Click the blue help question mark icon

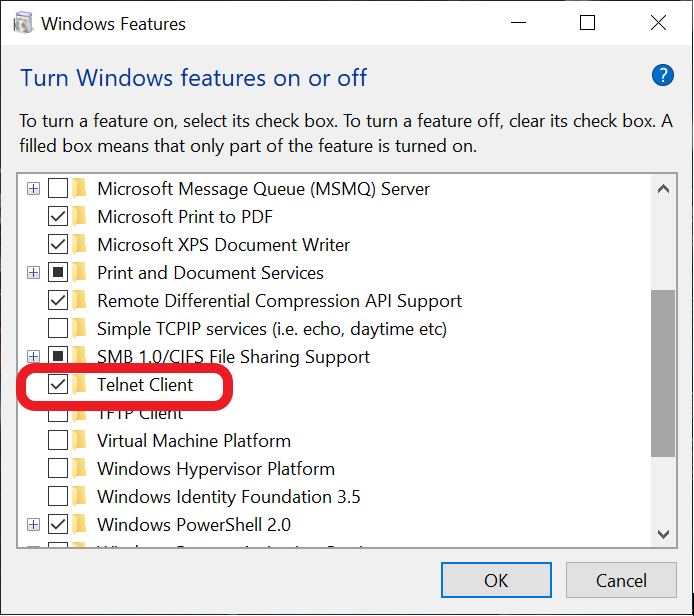pyautogui.click(x=662, y=75)
